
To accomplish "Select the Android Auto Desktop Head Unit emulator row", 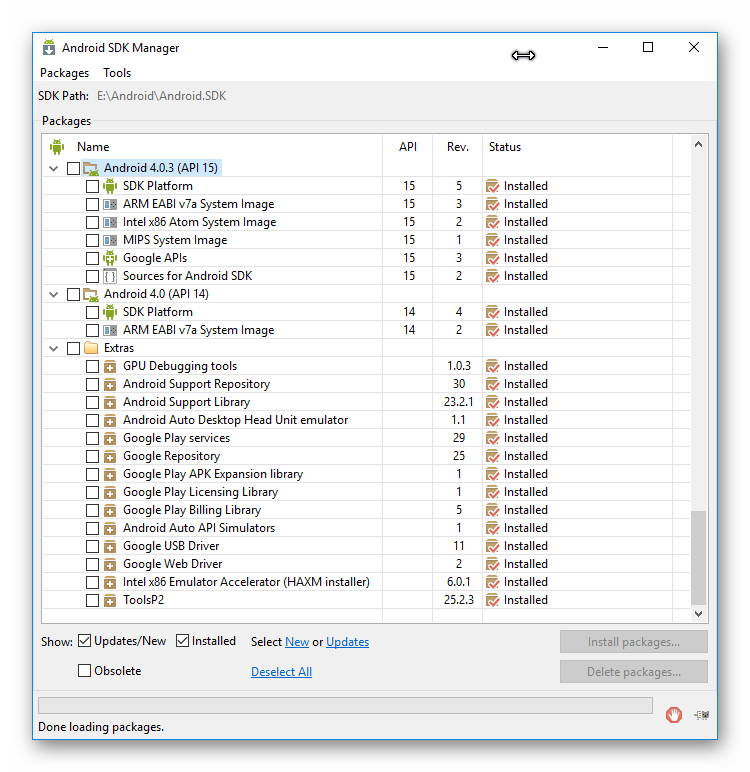I will pyautogui.click(x=366, y=420).
